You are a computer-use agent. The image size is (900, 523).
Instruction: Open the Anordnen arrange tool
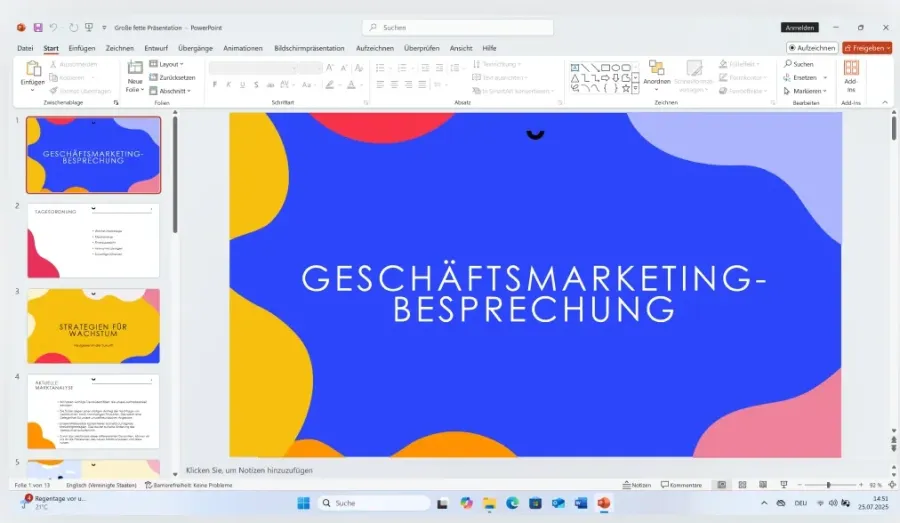(x=657, y=75)
